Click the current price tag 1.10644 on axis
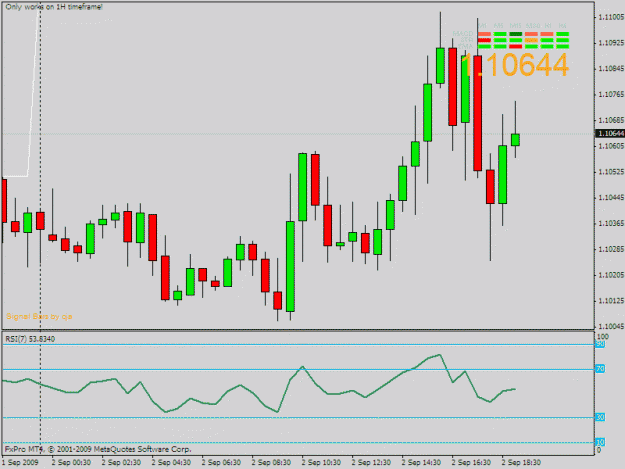This screenshot has width=625, height=469. pos(610,133)
